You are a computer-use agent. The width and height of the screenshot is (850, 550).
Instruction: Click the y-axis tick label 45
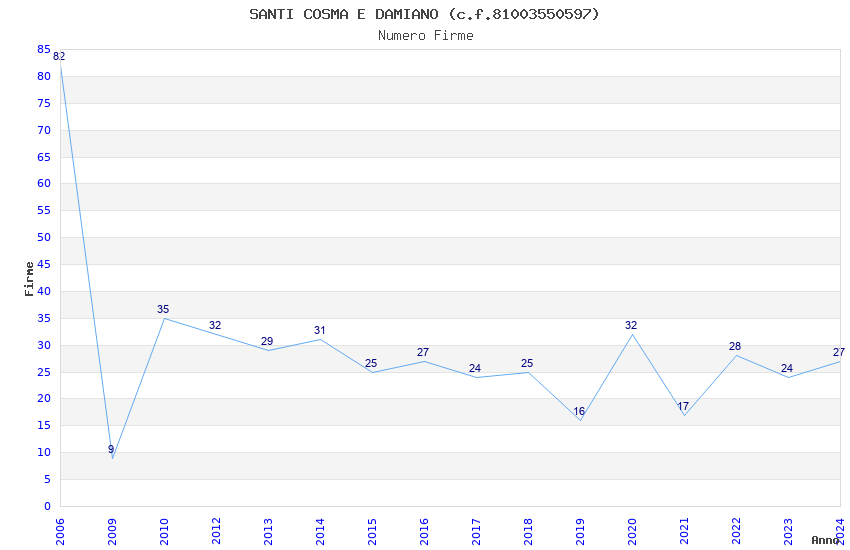pos(44,264)
